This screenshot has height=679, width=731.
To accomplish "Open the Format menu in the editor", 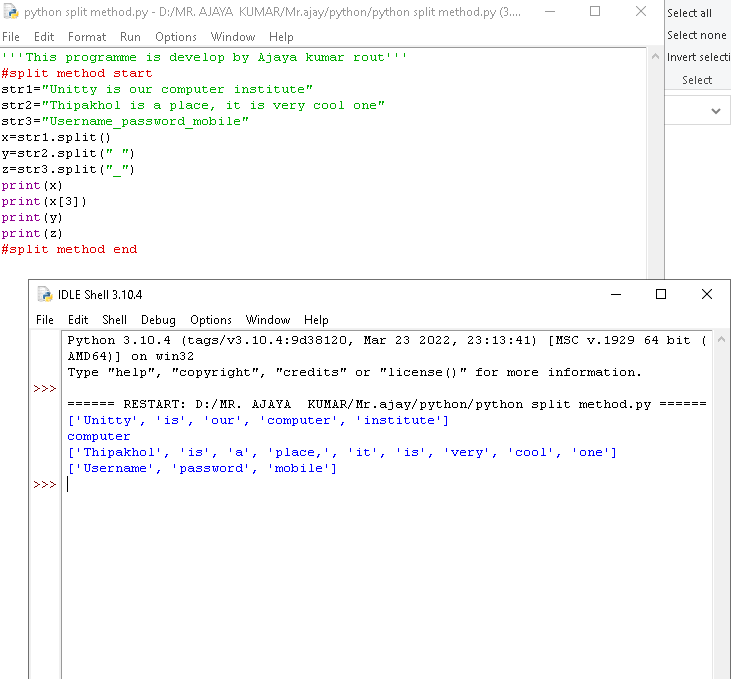I will [87, 37].
